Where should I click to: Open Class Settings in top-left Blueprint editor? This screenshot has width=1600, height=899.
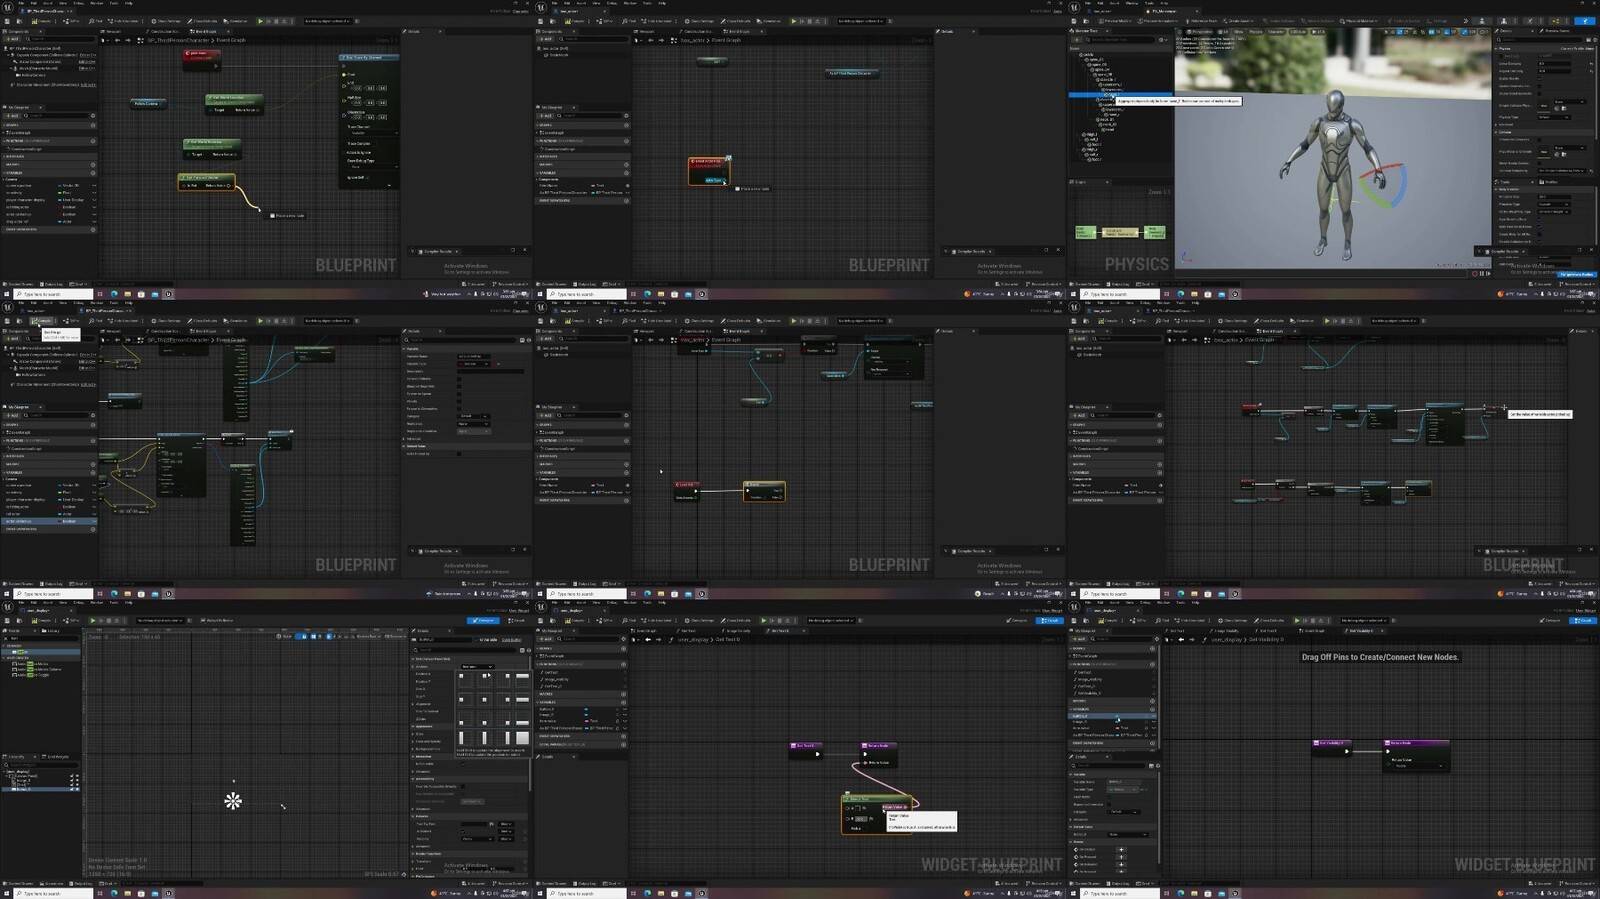[x=166, y=21]
